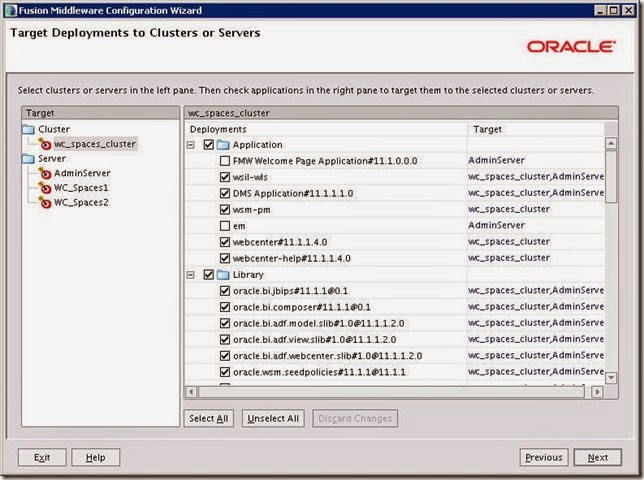Click horizontal scrollbar right arrow

coord(597,392)
